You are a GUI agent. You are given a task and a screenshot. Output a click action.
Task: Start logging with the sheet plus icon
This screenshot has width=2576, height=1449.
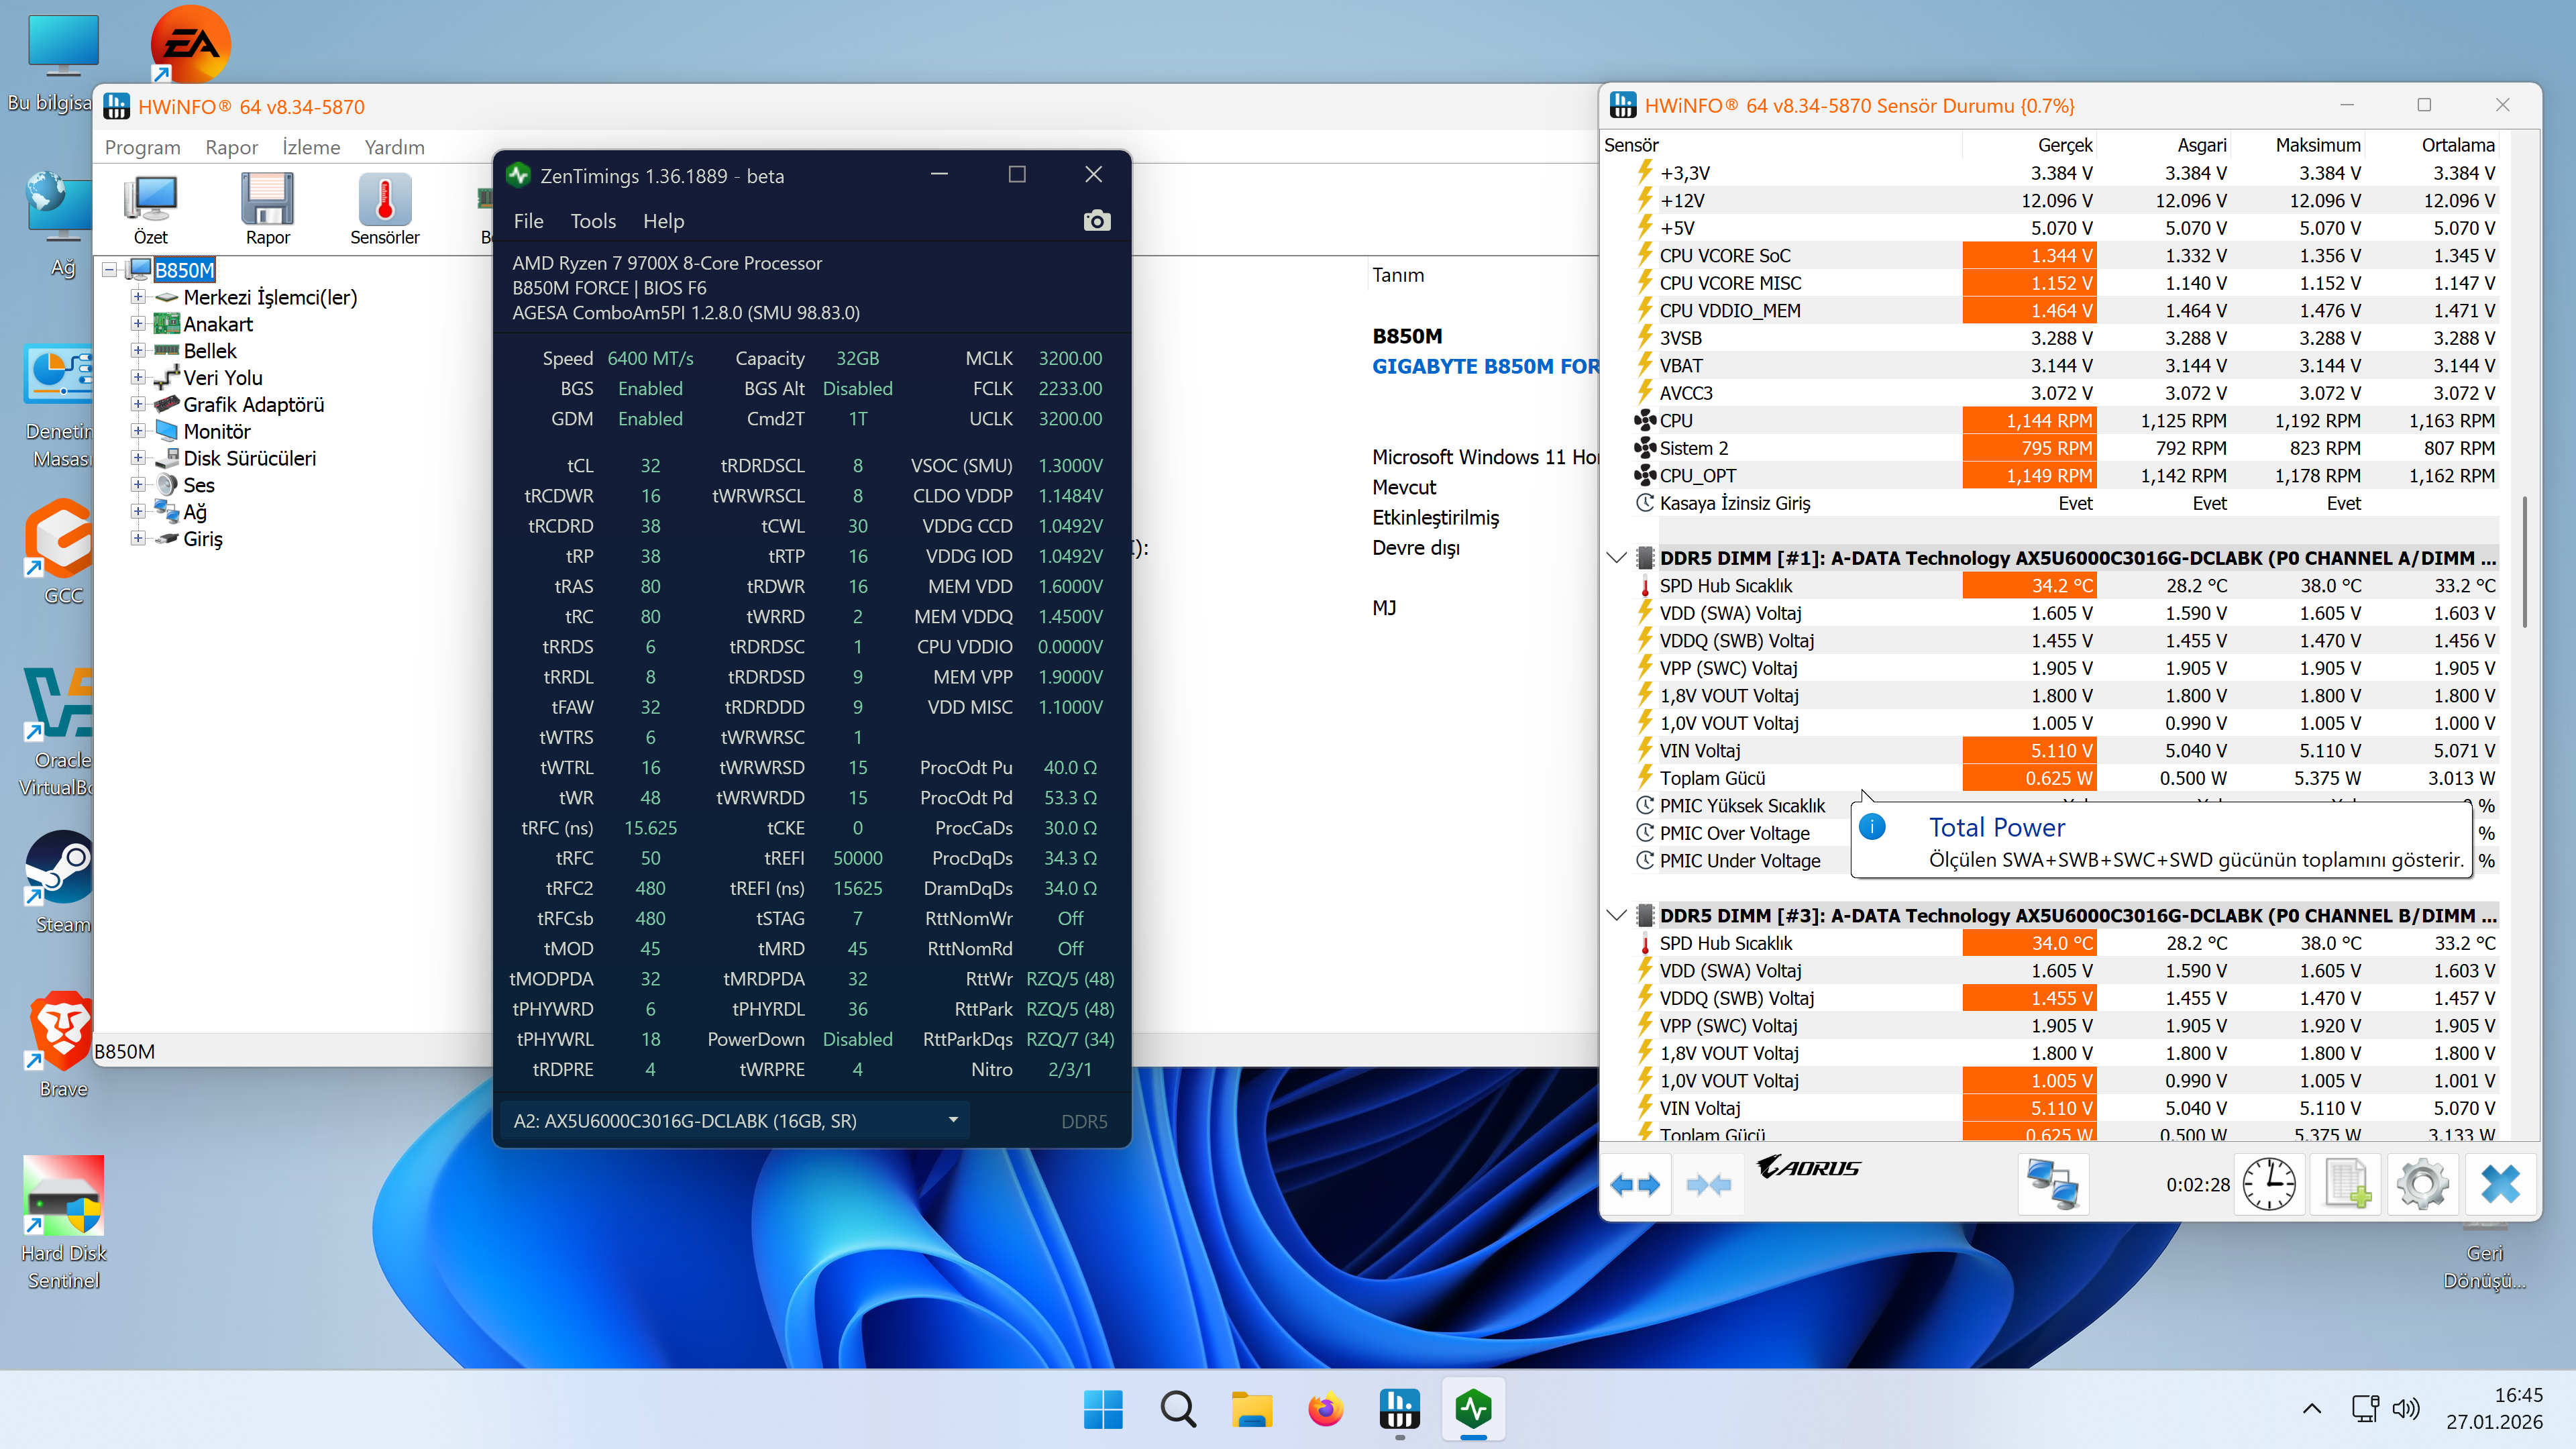tap(2346, 1185)
